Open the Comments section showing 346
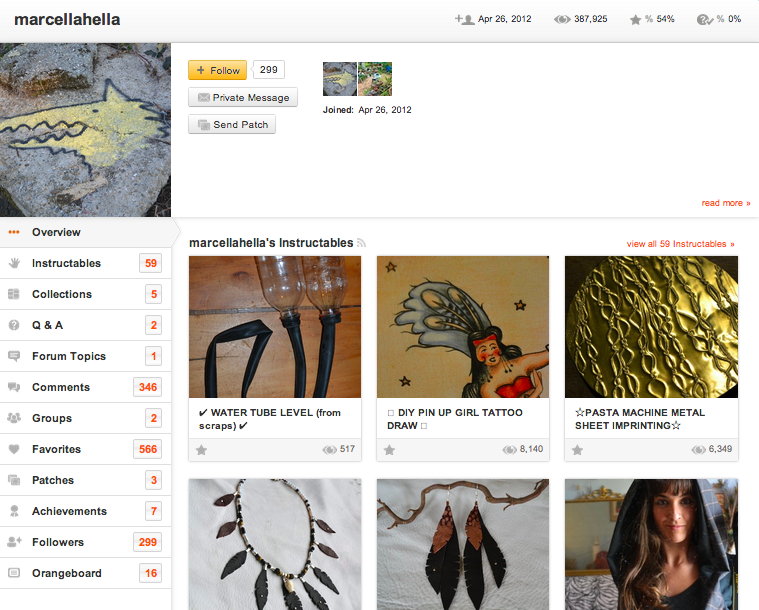Screen dimensions: 759x610 (86, 387)
